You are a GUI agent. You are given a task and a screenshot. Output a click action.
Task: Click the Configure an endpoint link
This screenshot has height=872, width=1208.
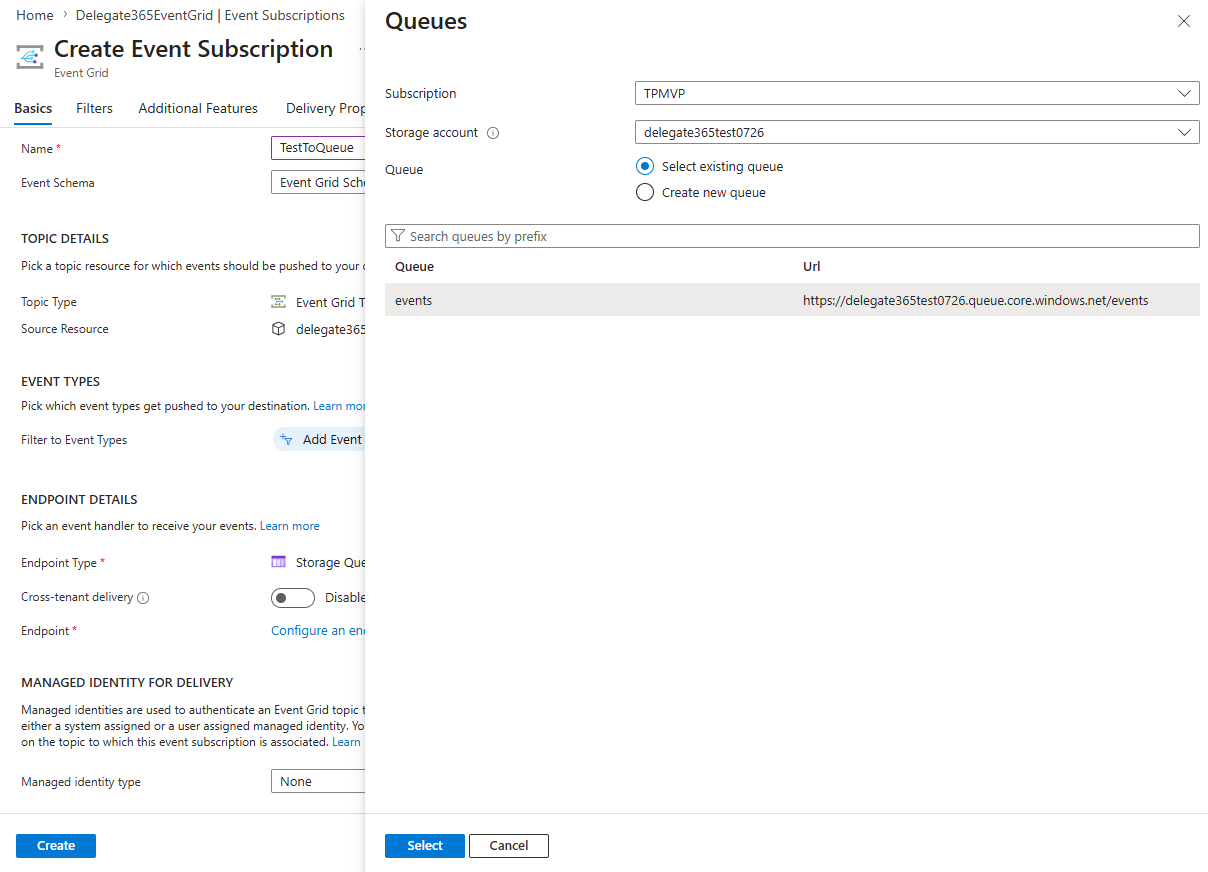(x=318, y=631)
